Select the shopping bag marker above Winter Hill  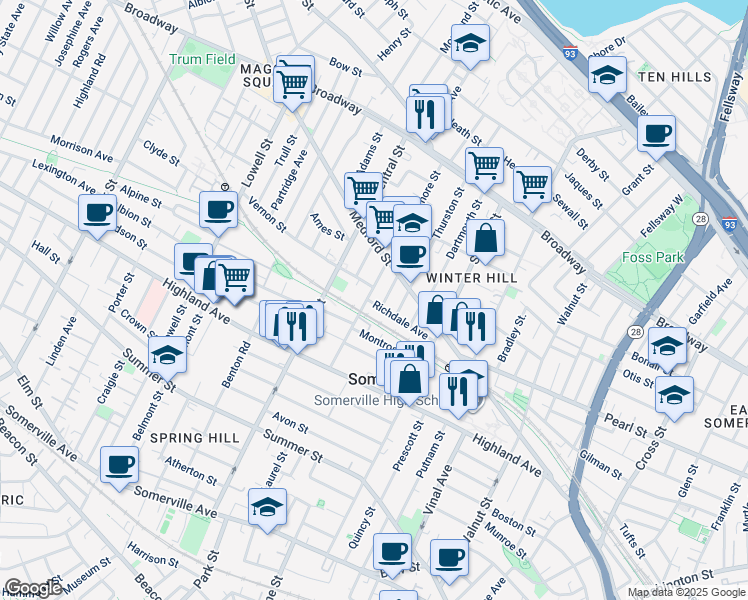(x=485, y=238)
